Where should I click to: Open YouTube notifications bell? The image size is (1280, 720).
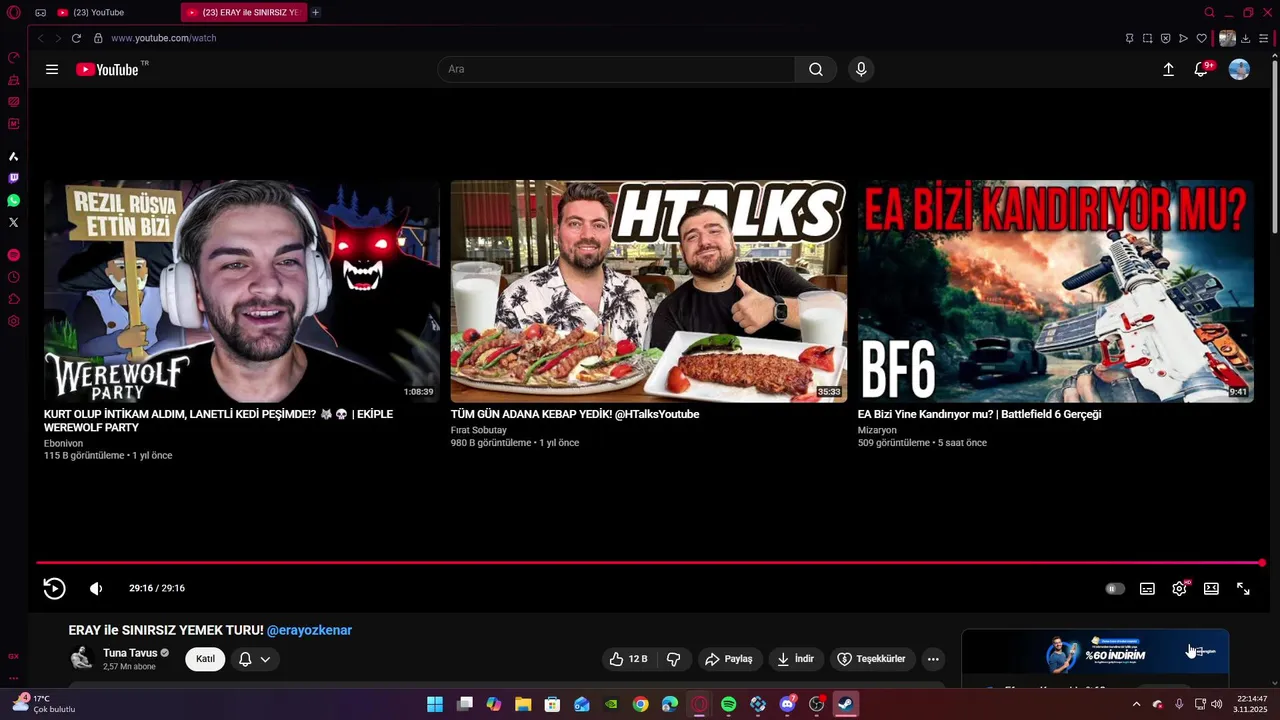pos(1201,69)
